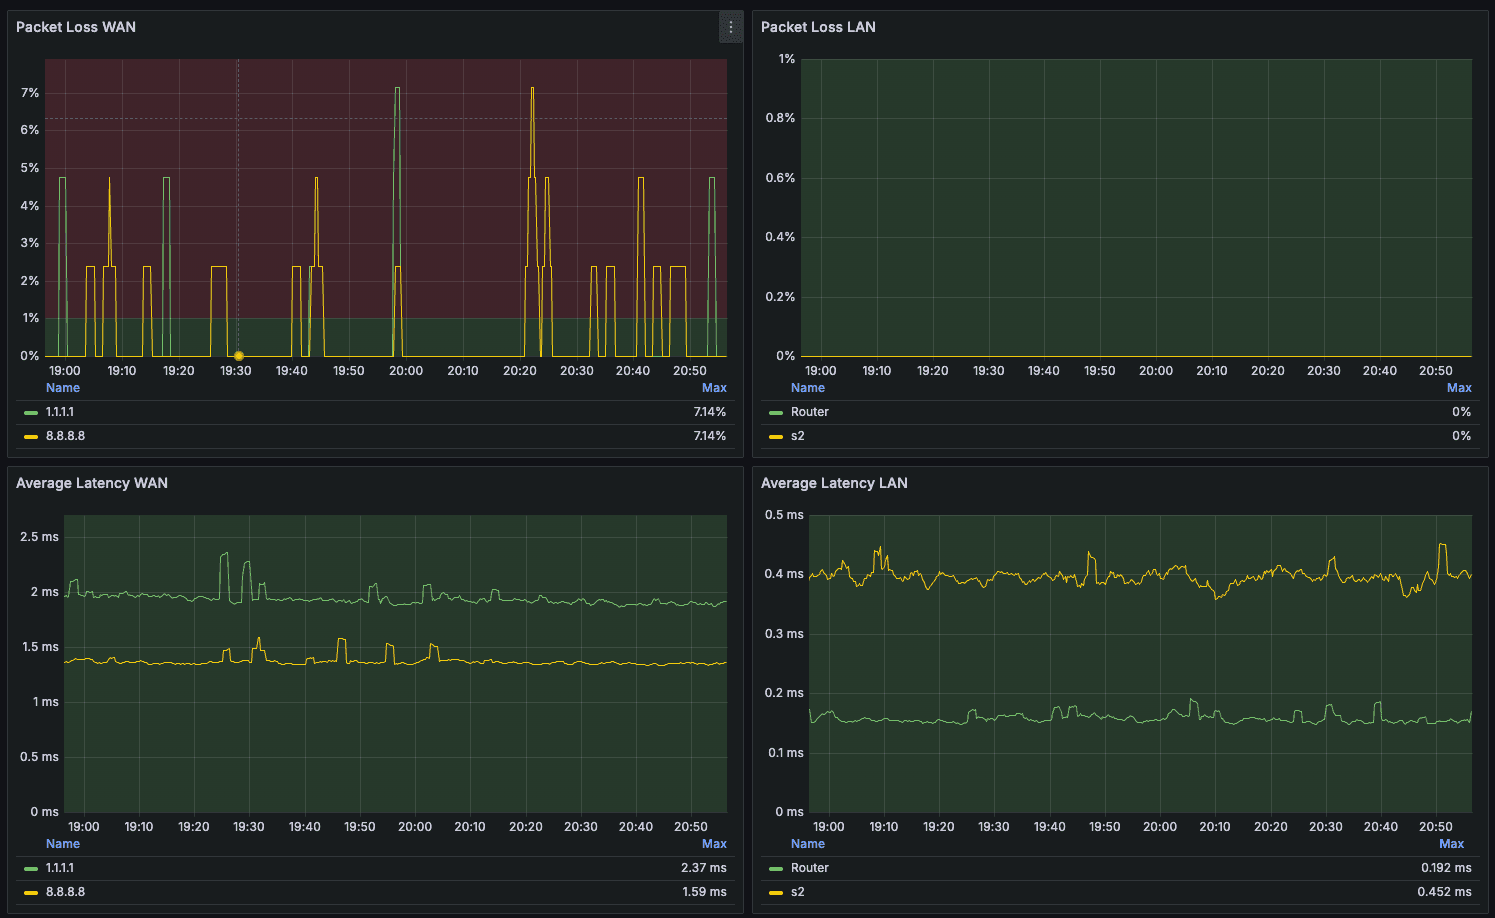The image size is (1495, 918).
Task: Sort Packet Loss LAN legend by Name
Action: (808, 388)
